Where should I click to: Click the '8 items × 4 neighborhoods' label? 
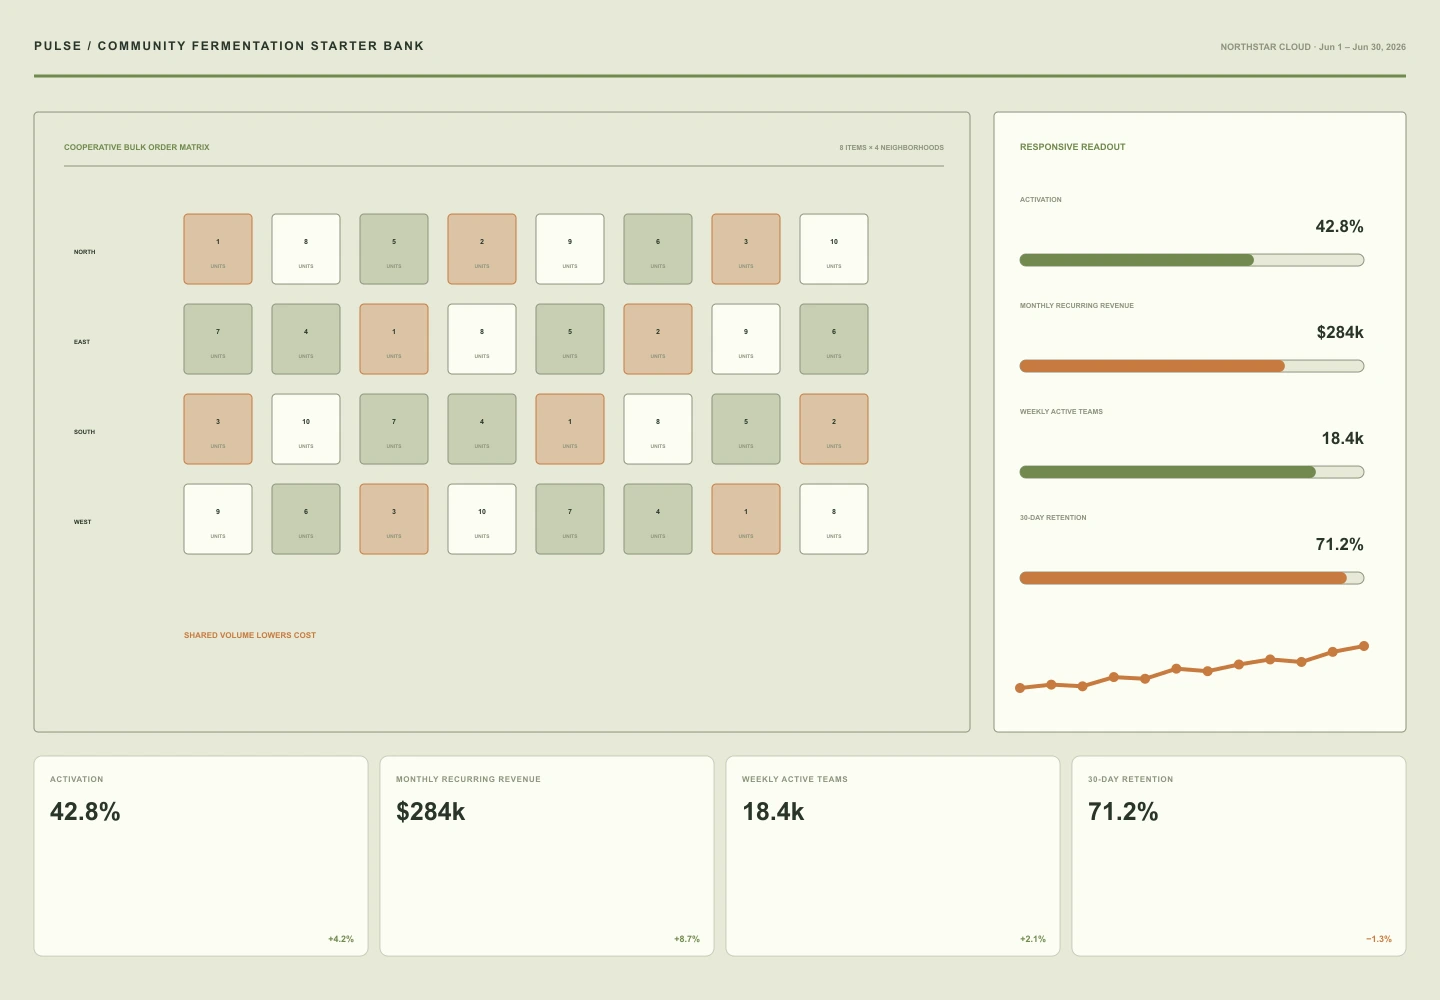pyautogui.click(x=892, y=148)
